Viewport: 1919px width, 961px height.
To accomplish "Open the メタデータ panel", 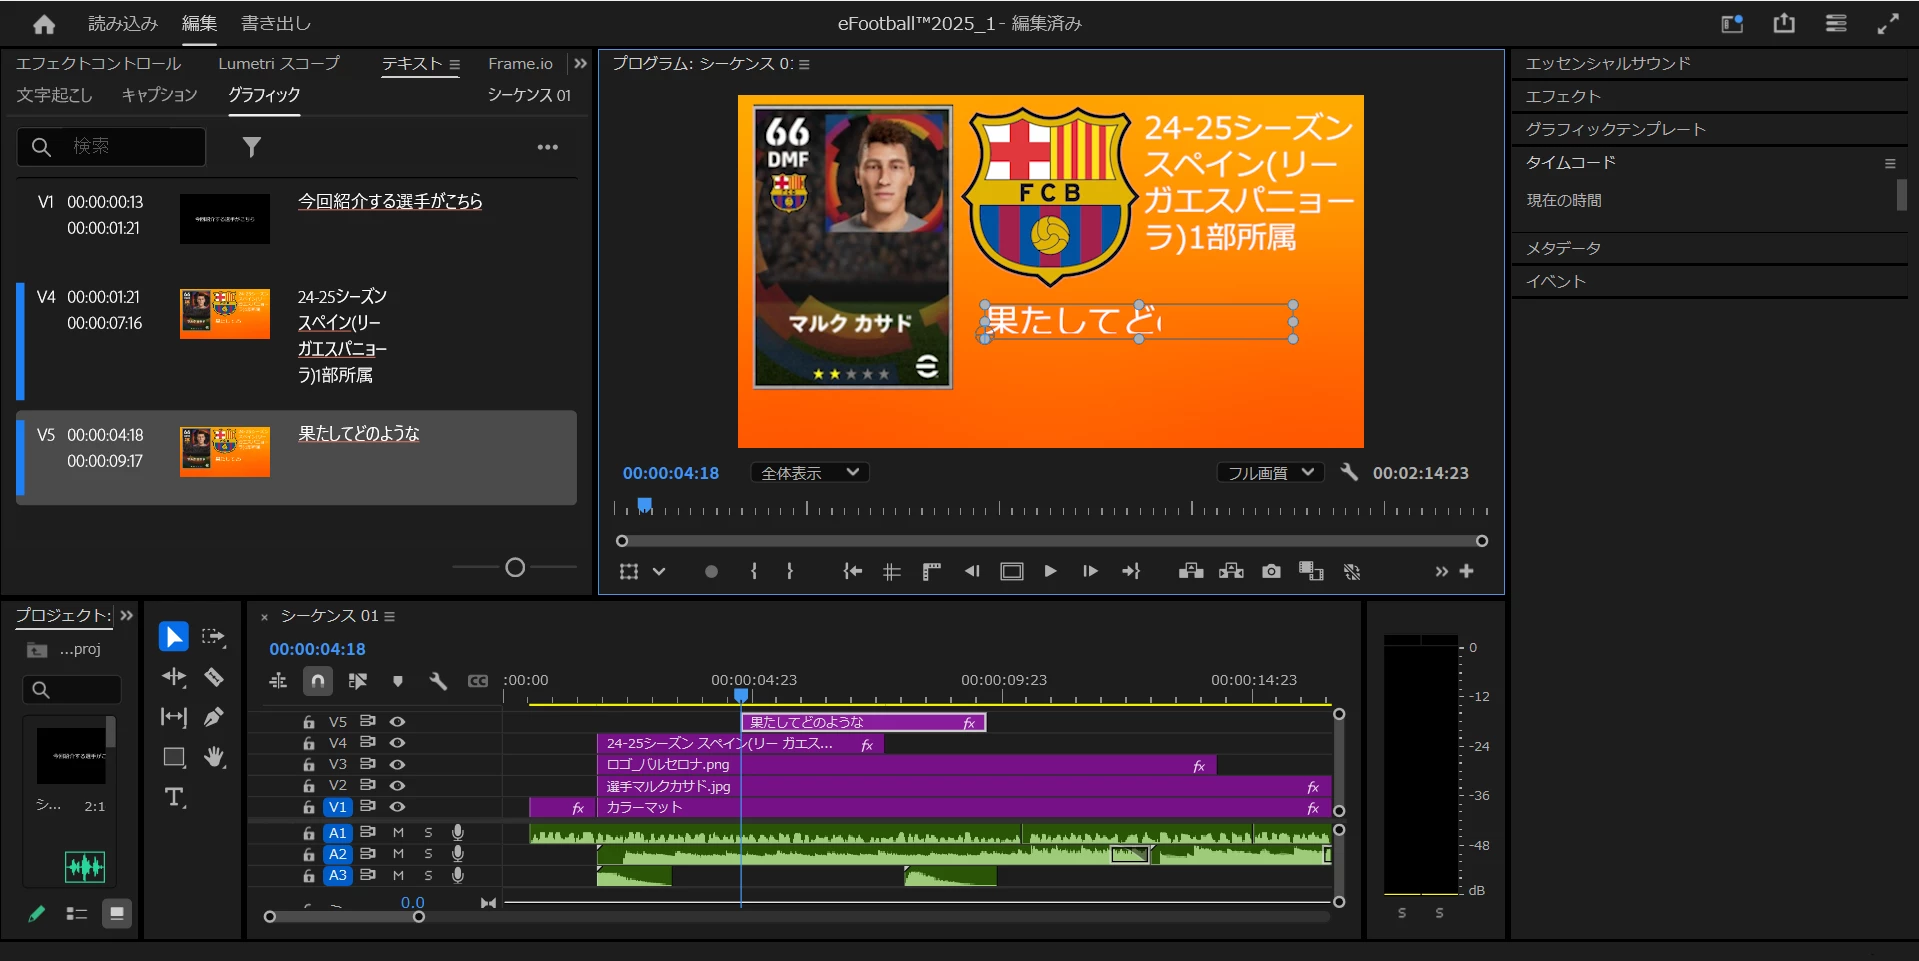I will pos(1563,248).
